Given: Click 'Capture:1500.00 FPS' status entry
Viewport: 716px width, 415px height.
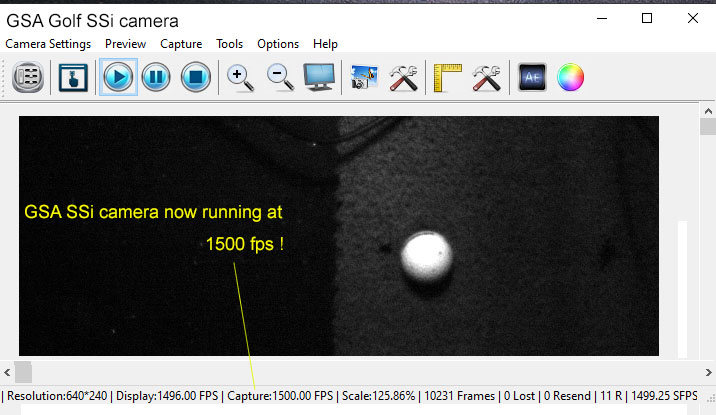Looking at the screenshot, I should (x=280, y=396).
